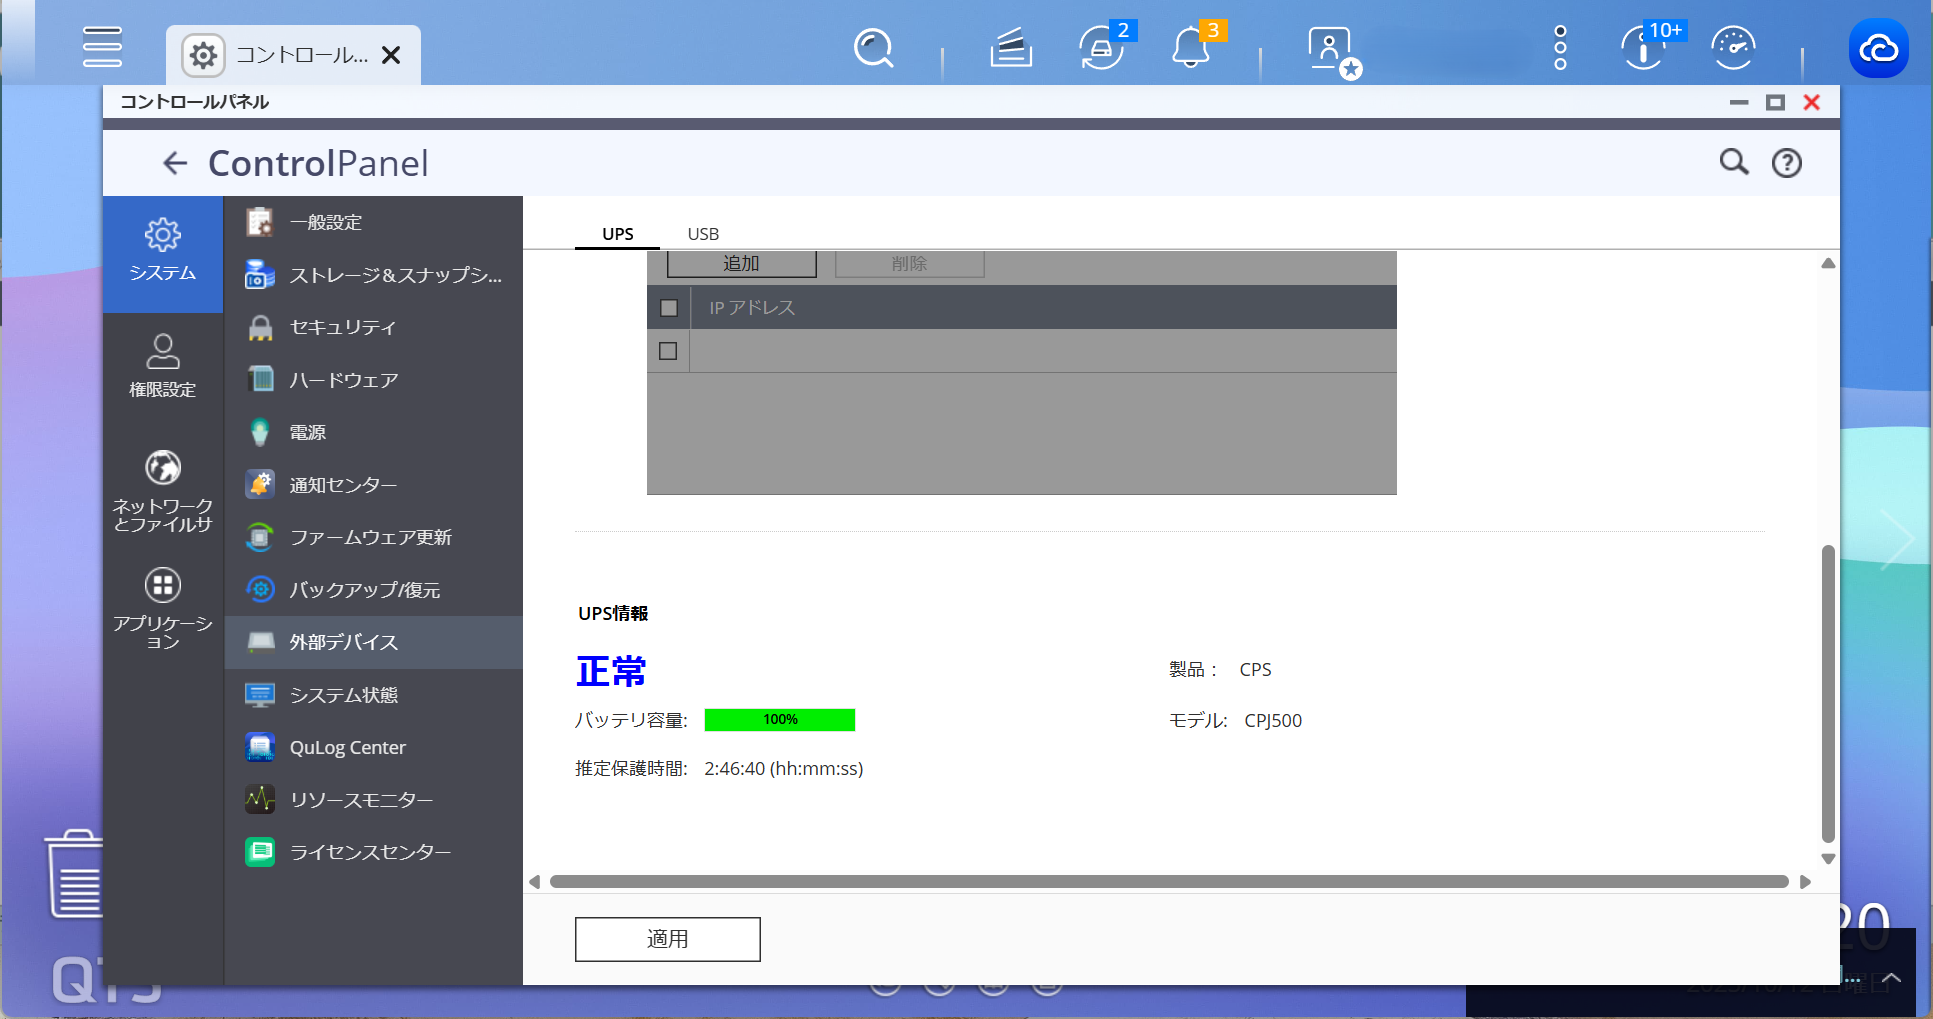1933x1019 pixels.
Task: Click the 適用 button
Action: 667,939
